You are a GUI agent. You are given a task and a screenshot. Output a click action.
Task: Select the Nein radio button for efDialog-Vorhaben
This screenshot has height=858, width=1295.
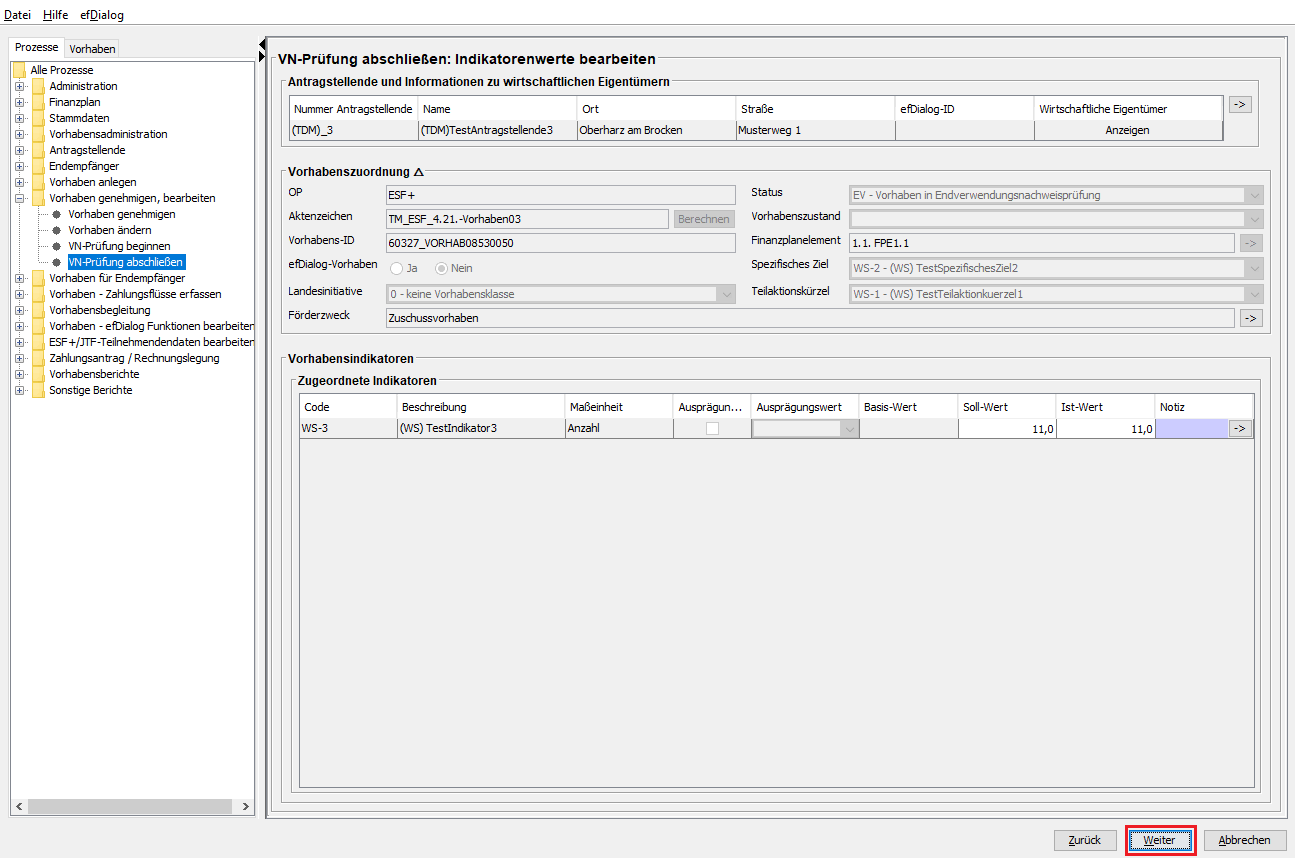441,268
